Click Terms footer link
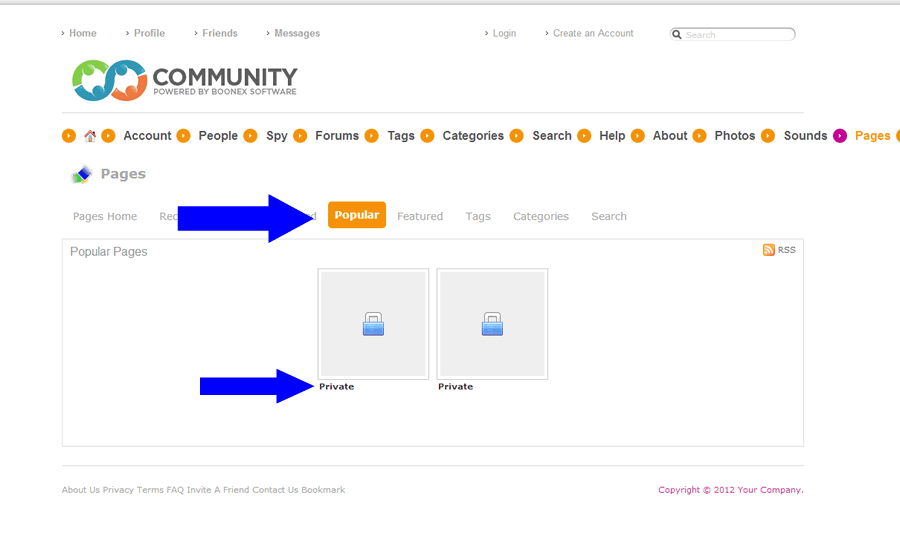This screenshot has width=900, height=536. coord(150,490)
